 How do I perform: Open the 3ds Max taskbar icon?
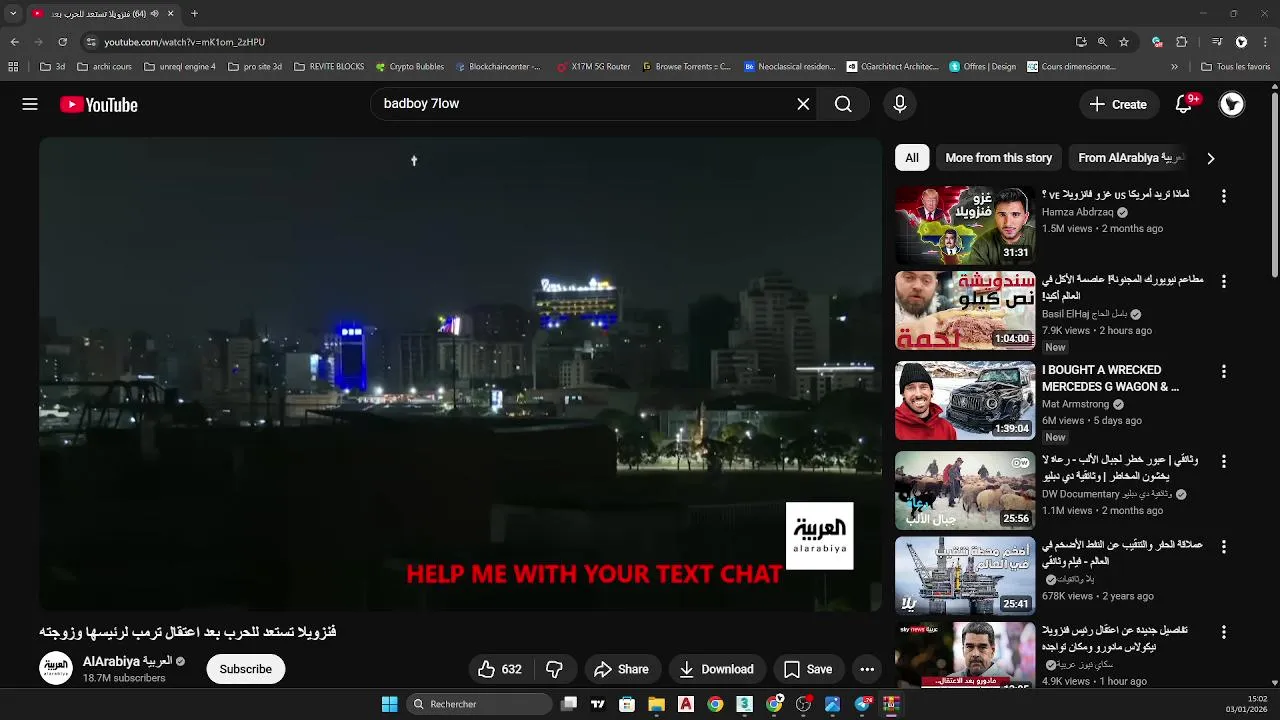pos(744,704)
